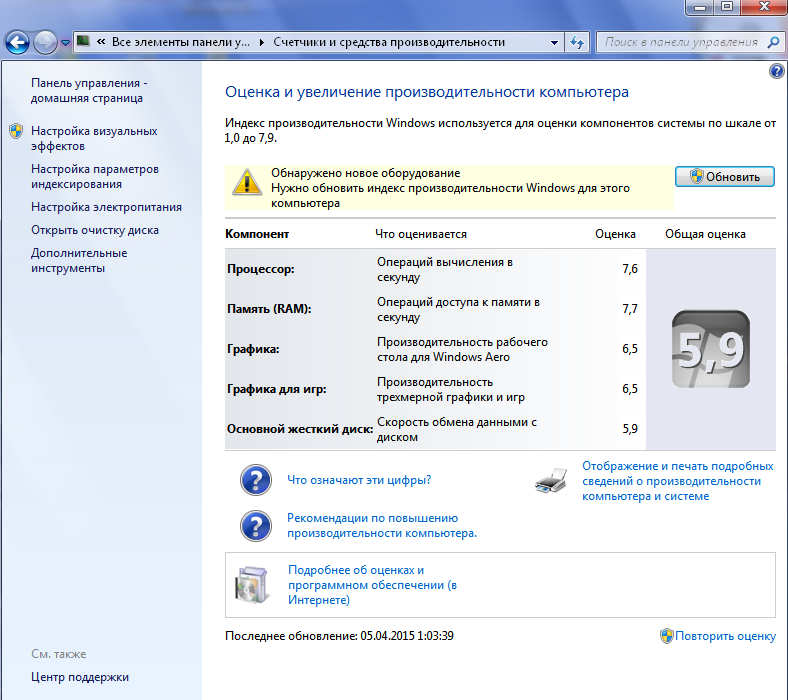Viewport: 788px width, 700px height.
Task: Open 'Подробнее об оценках и программном обеспечении' link
Action: tap(372, 585)
